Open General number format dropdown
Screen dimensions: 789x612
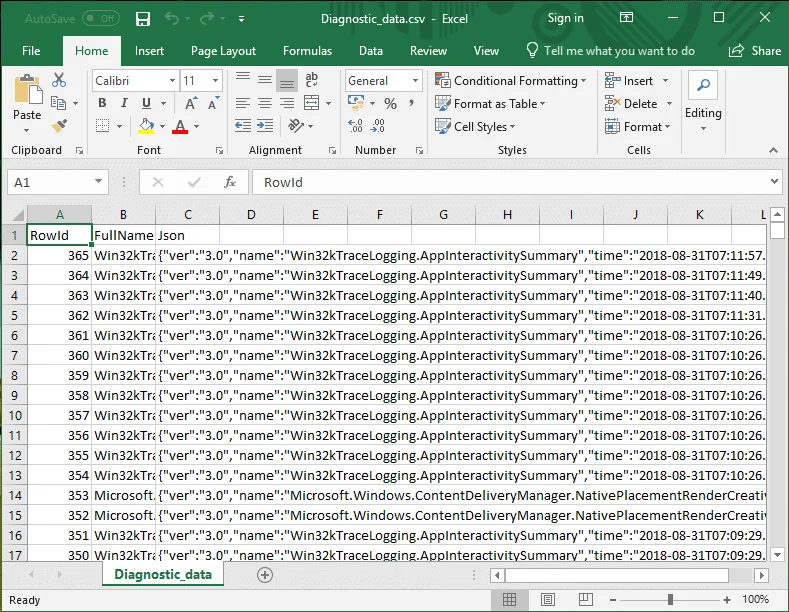tap(415, 81)
